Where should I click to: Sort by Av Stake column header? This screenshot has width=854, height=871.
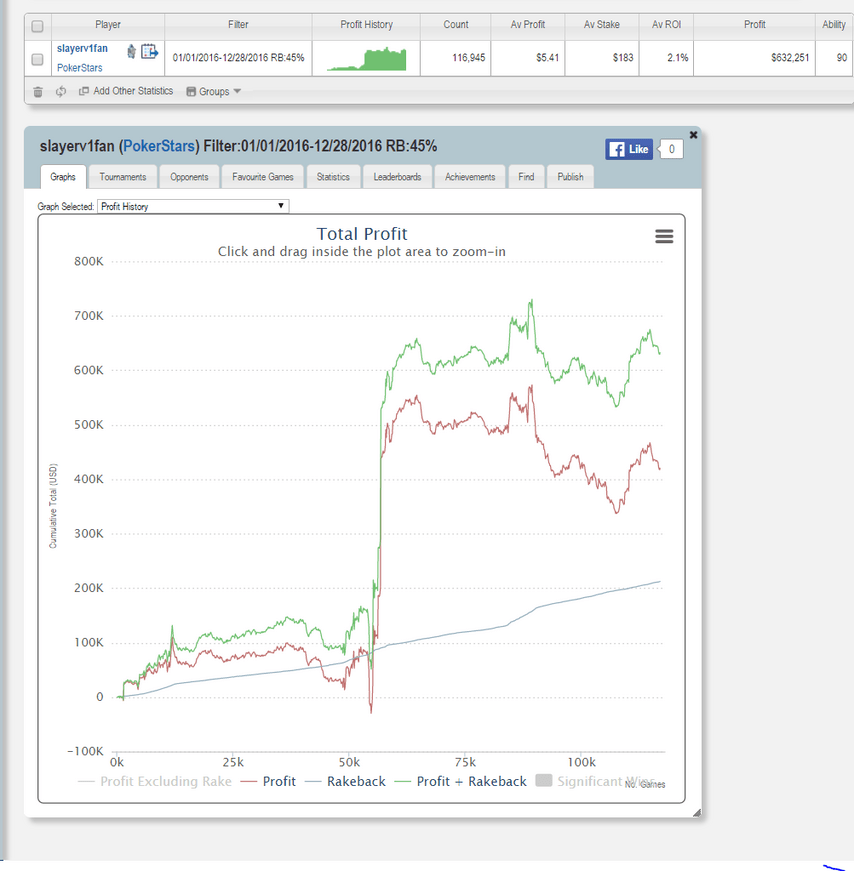tap(602, 25)
